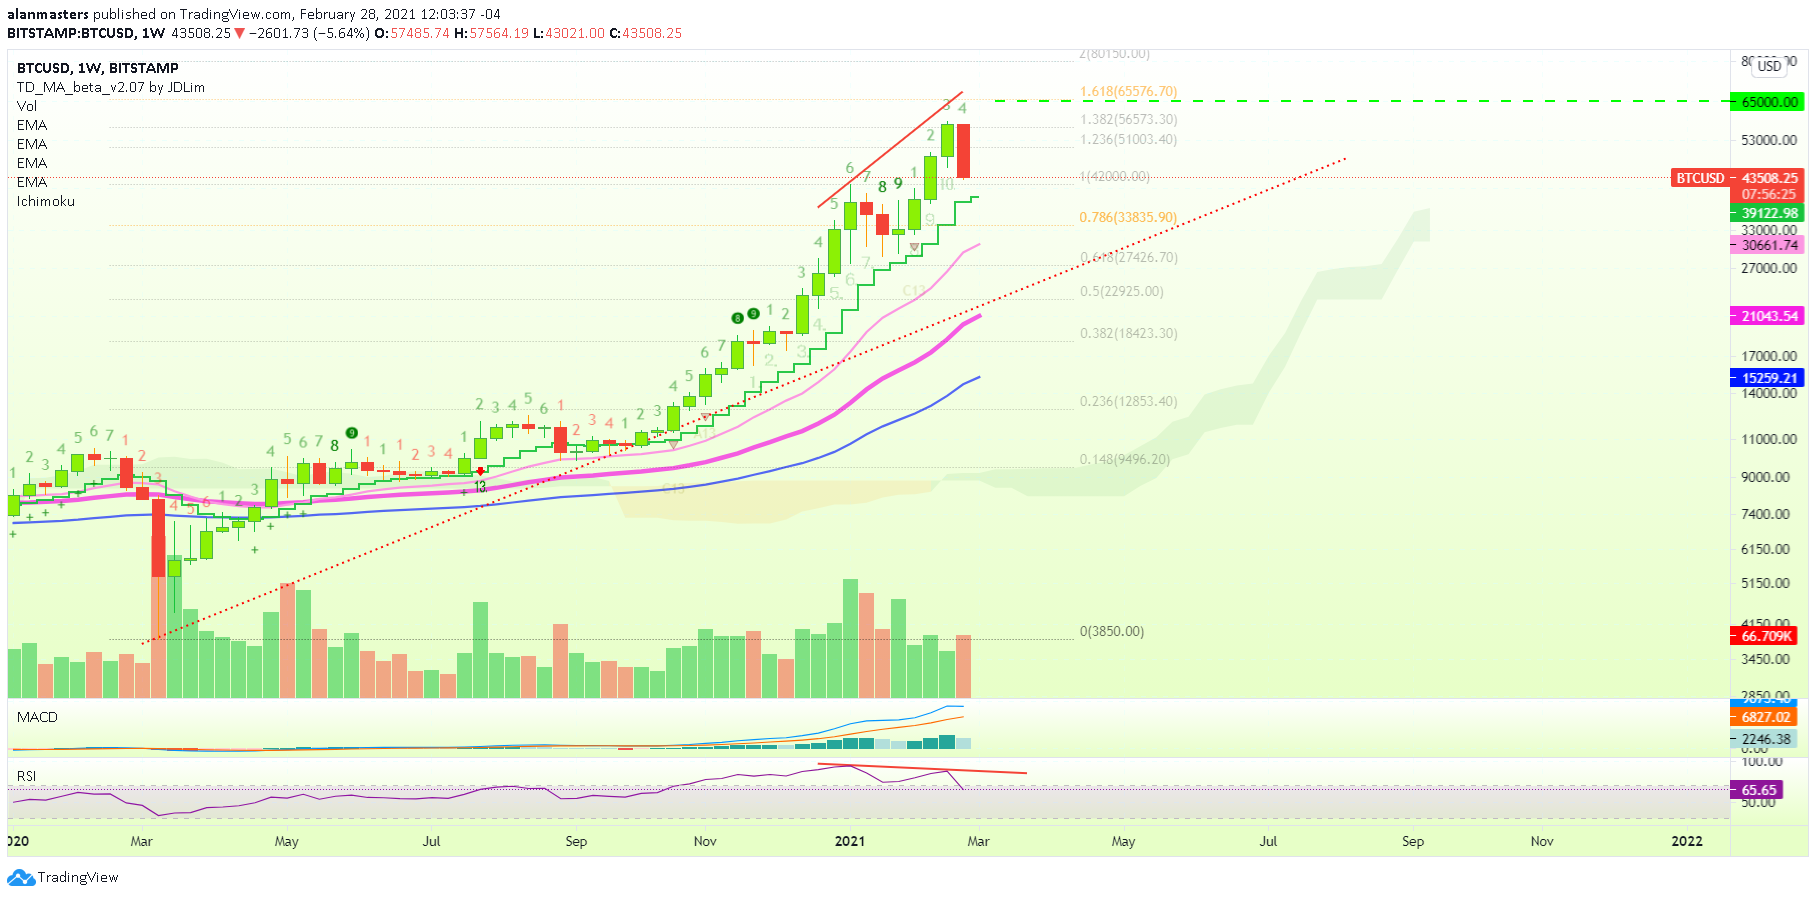The width and height of the screenshot is (1816, 898).
Task: Click the red down-triangle price change icon
Action: 240,33
